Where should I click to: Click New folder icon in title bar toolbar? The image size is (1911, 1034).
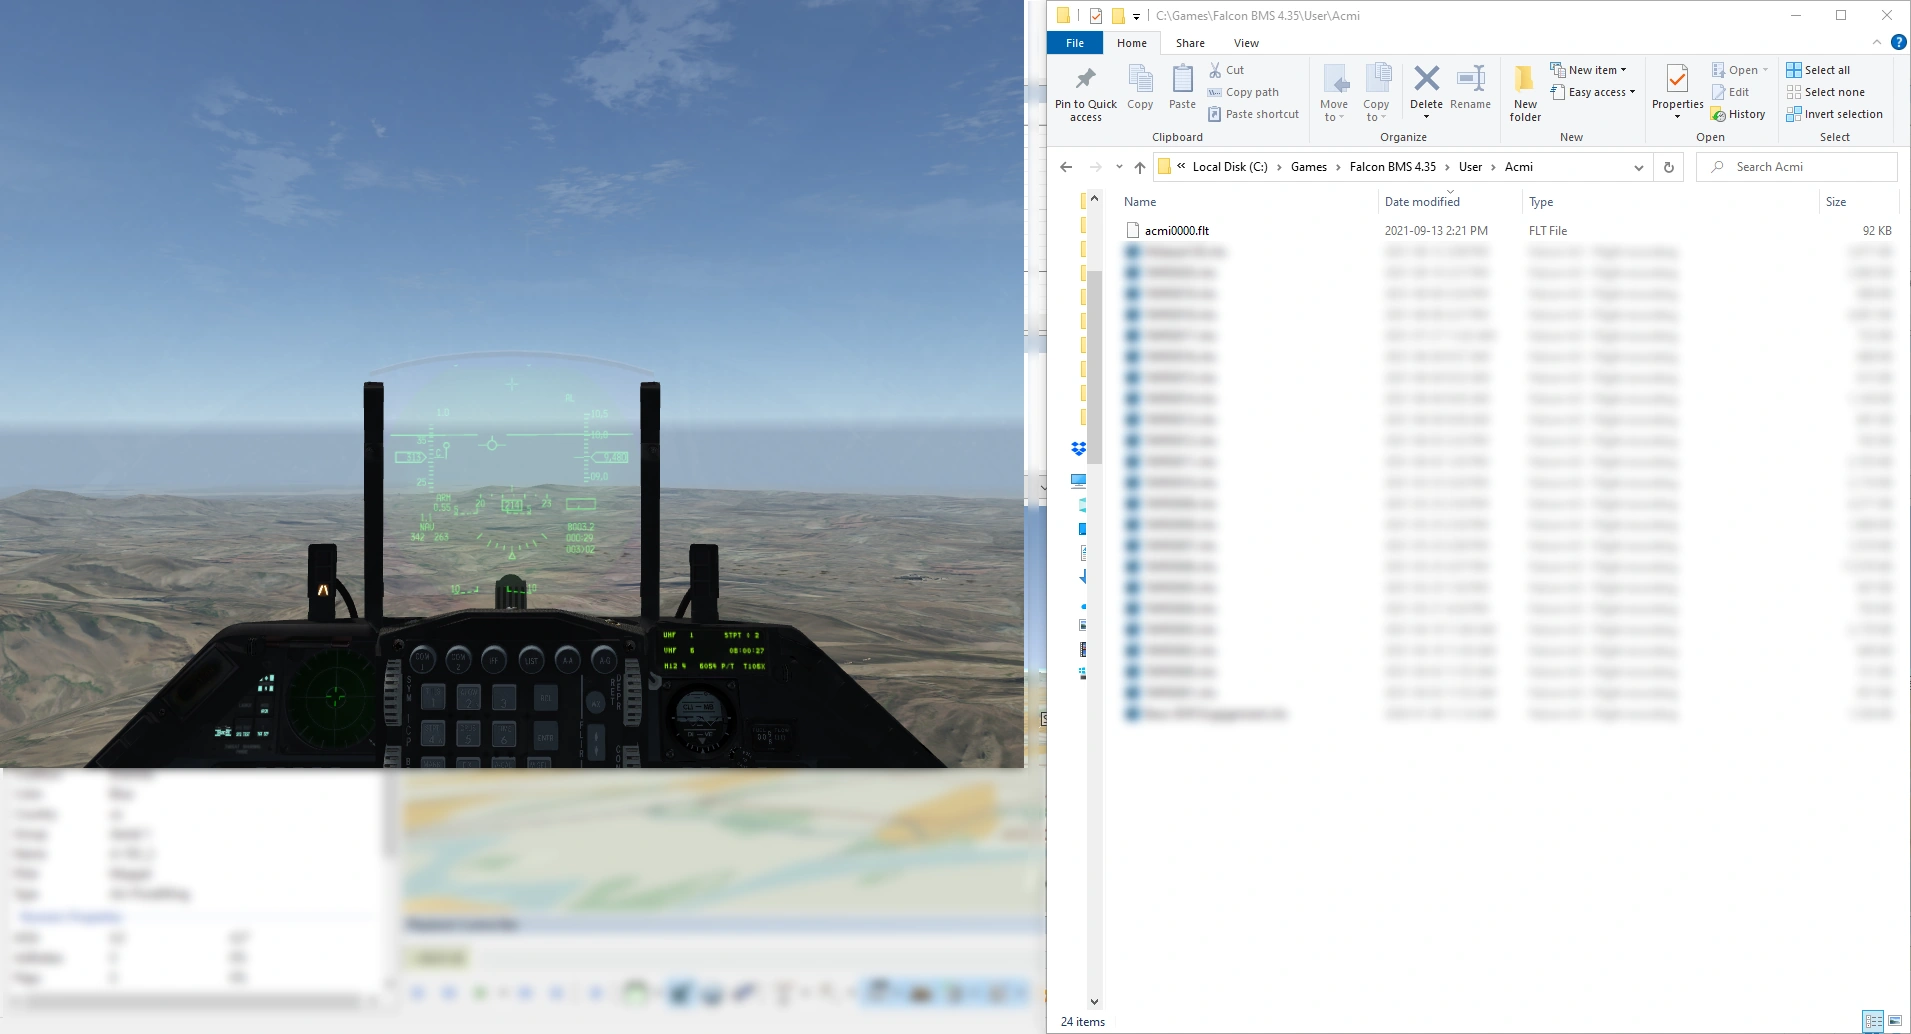[1118, 16]
